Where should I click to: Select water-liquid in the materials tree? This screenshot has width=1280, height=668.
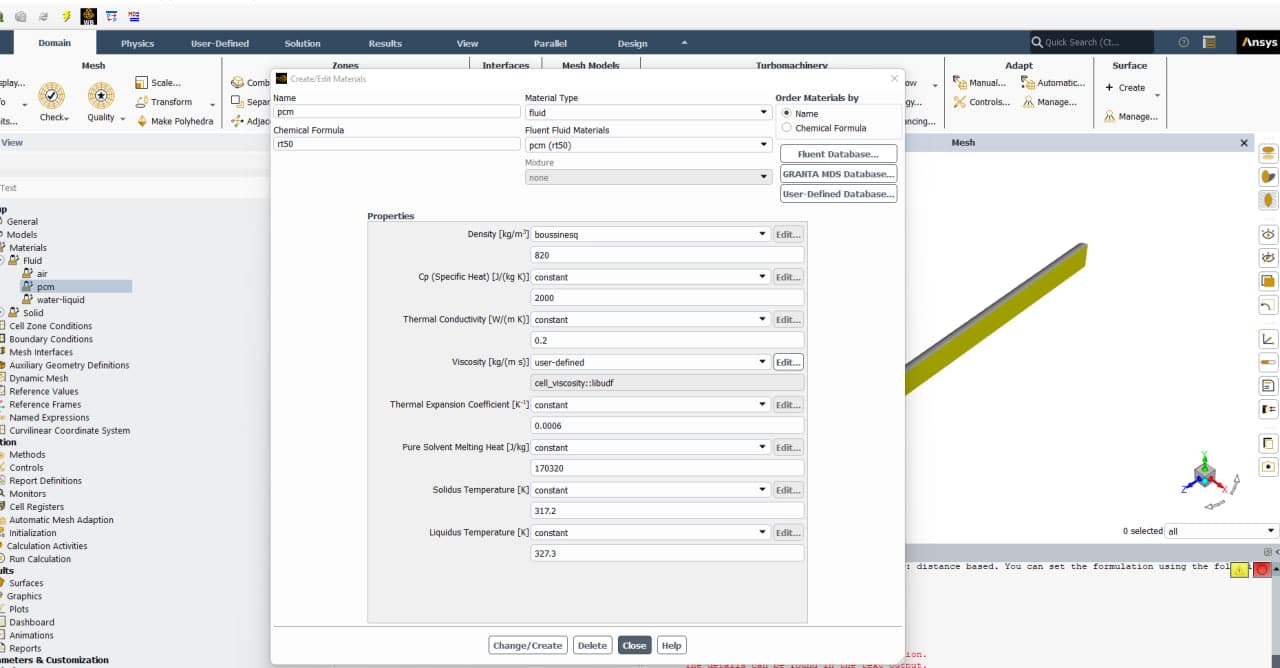tap(60, 300)
